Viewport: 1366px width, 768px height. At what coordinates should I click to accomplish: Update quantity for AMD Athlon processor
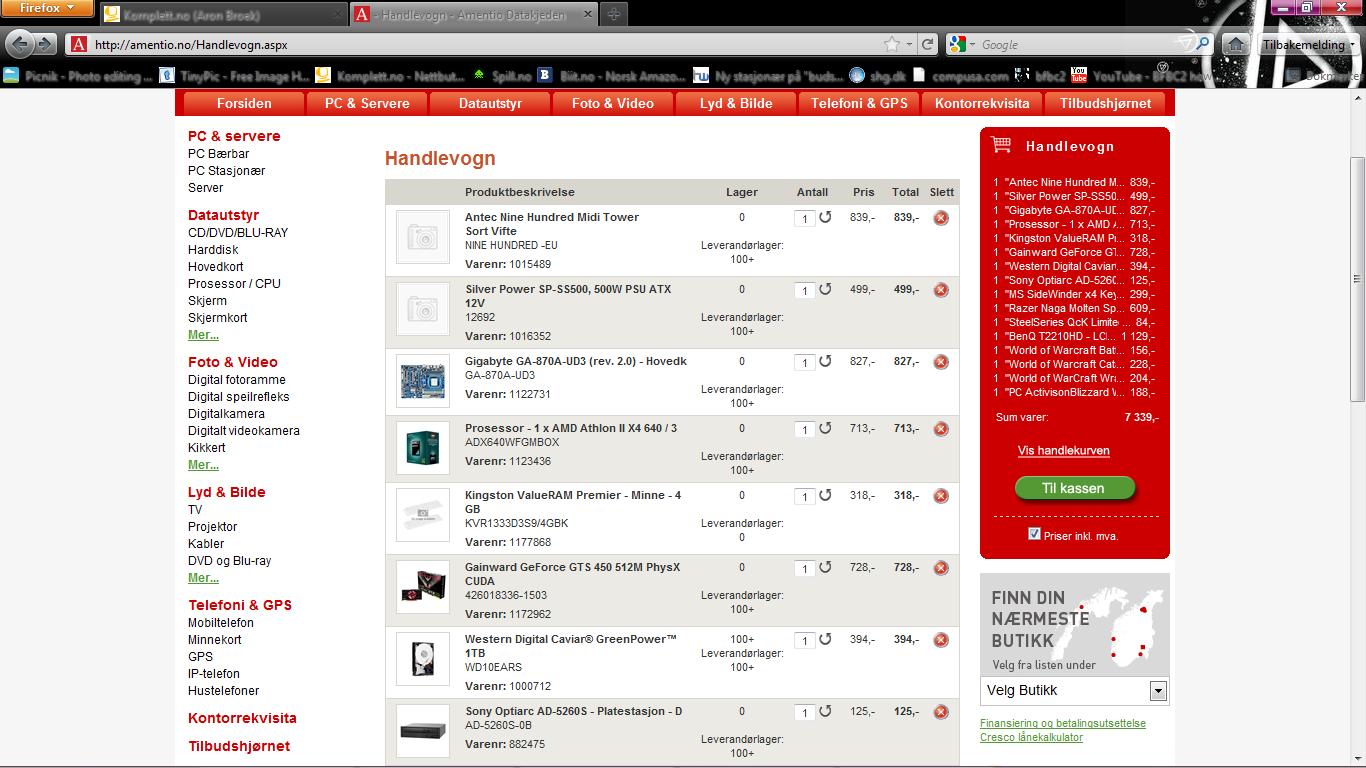pos(825,428)
